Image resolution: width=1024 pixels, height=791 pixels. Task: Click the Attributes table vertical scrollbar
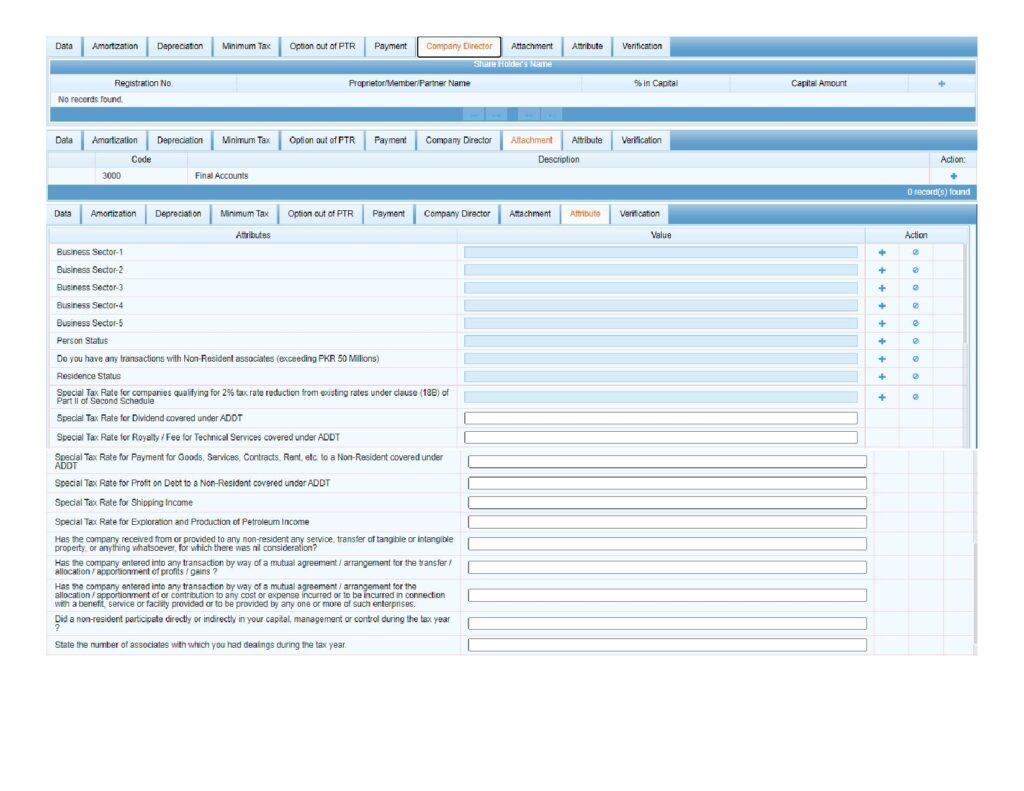(x=965, y=300)
